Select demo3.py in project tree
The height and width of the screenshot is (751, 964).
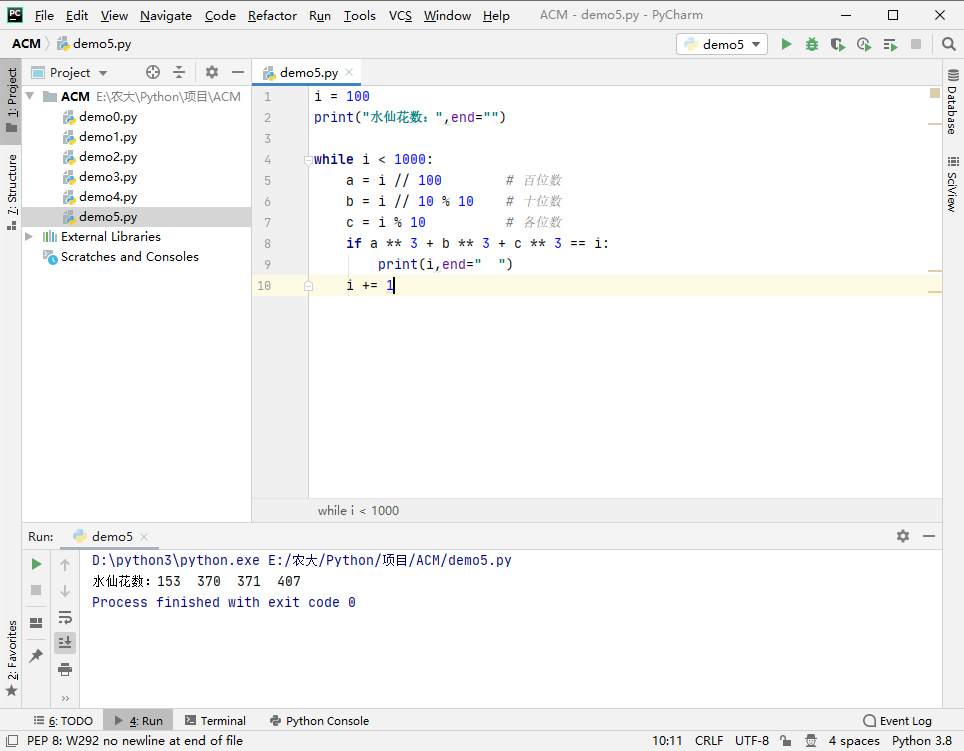[x=108, y=177]
